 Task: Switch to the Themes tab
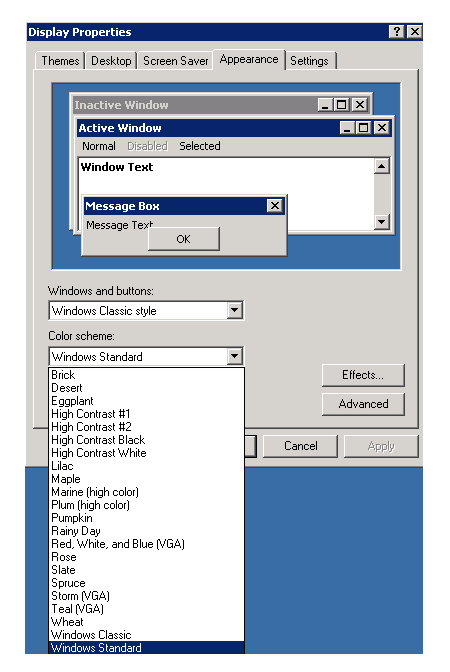(x=60, y=61)
